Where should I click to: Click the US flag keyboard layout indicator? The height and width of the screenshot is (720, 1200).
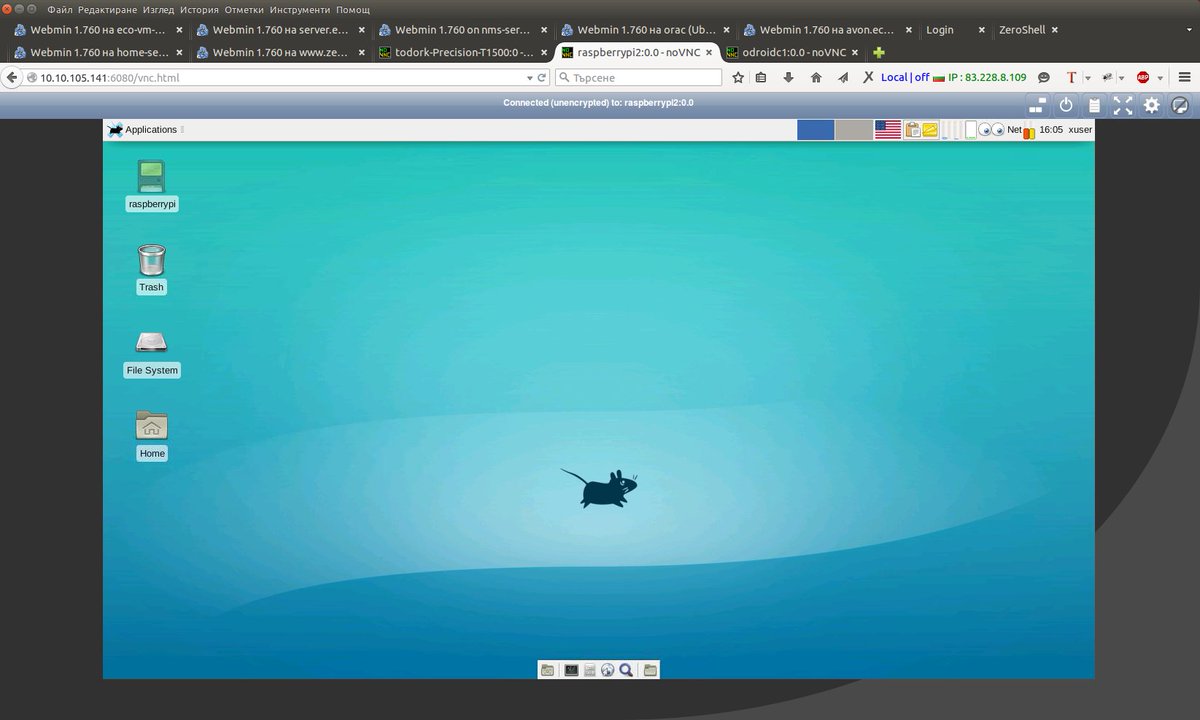click(x=888, y=129)
